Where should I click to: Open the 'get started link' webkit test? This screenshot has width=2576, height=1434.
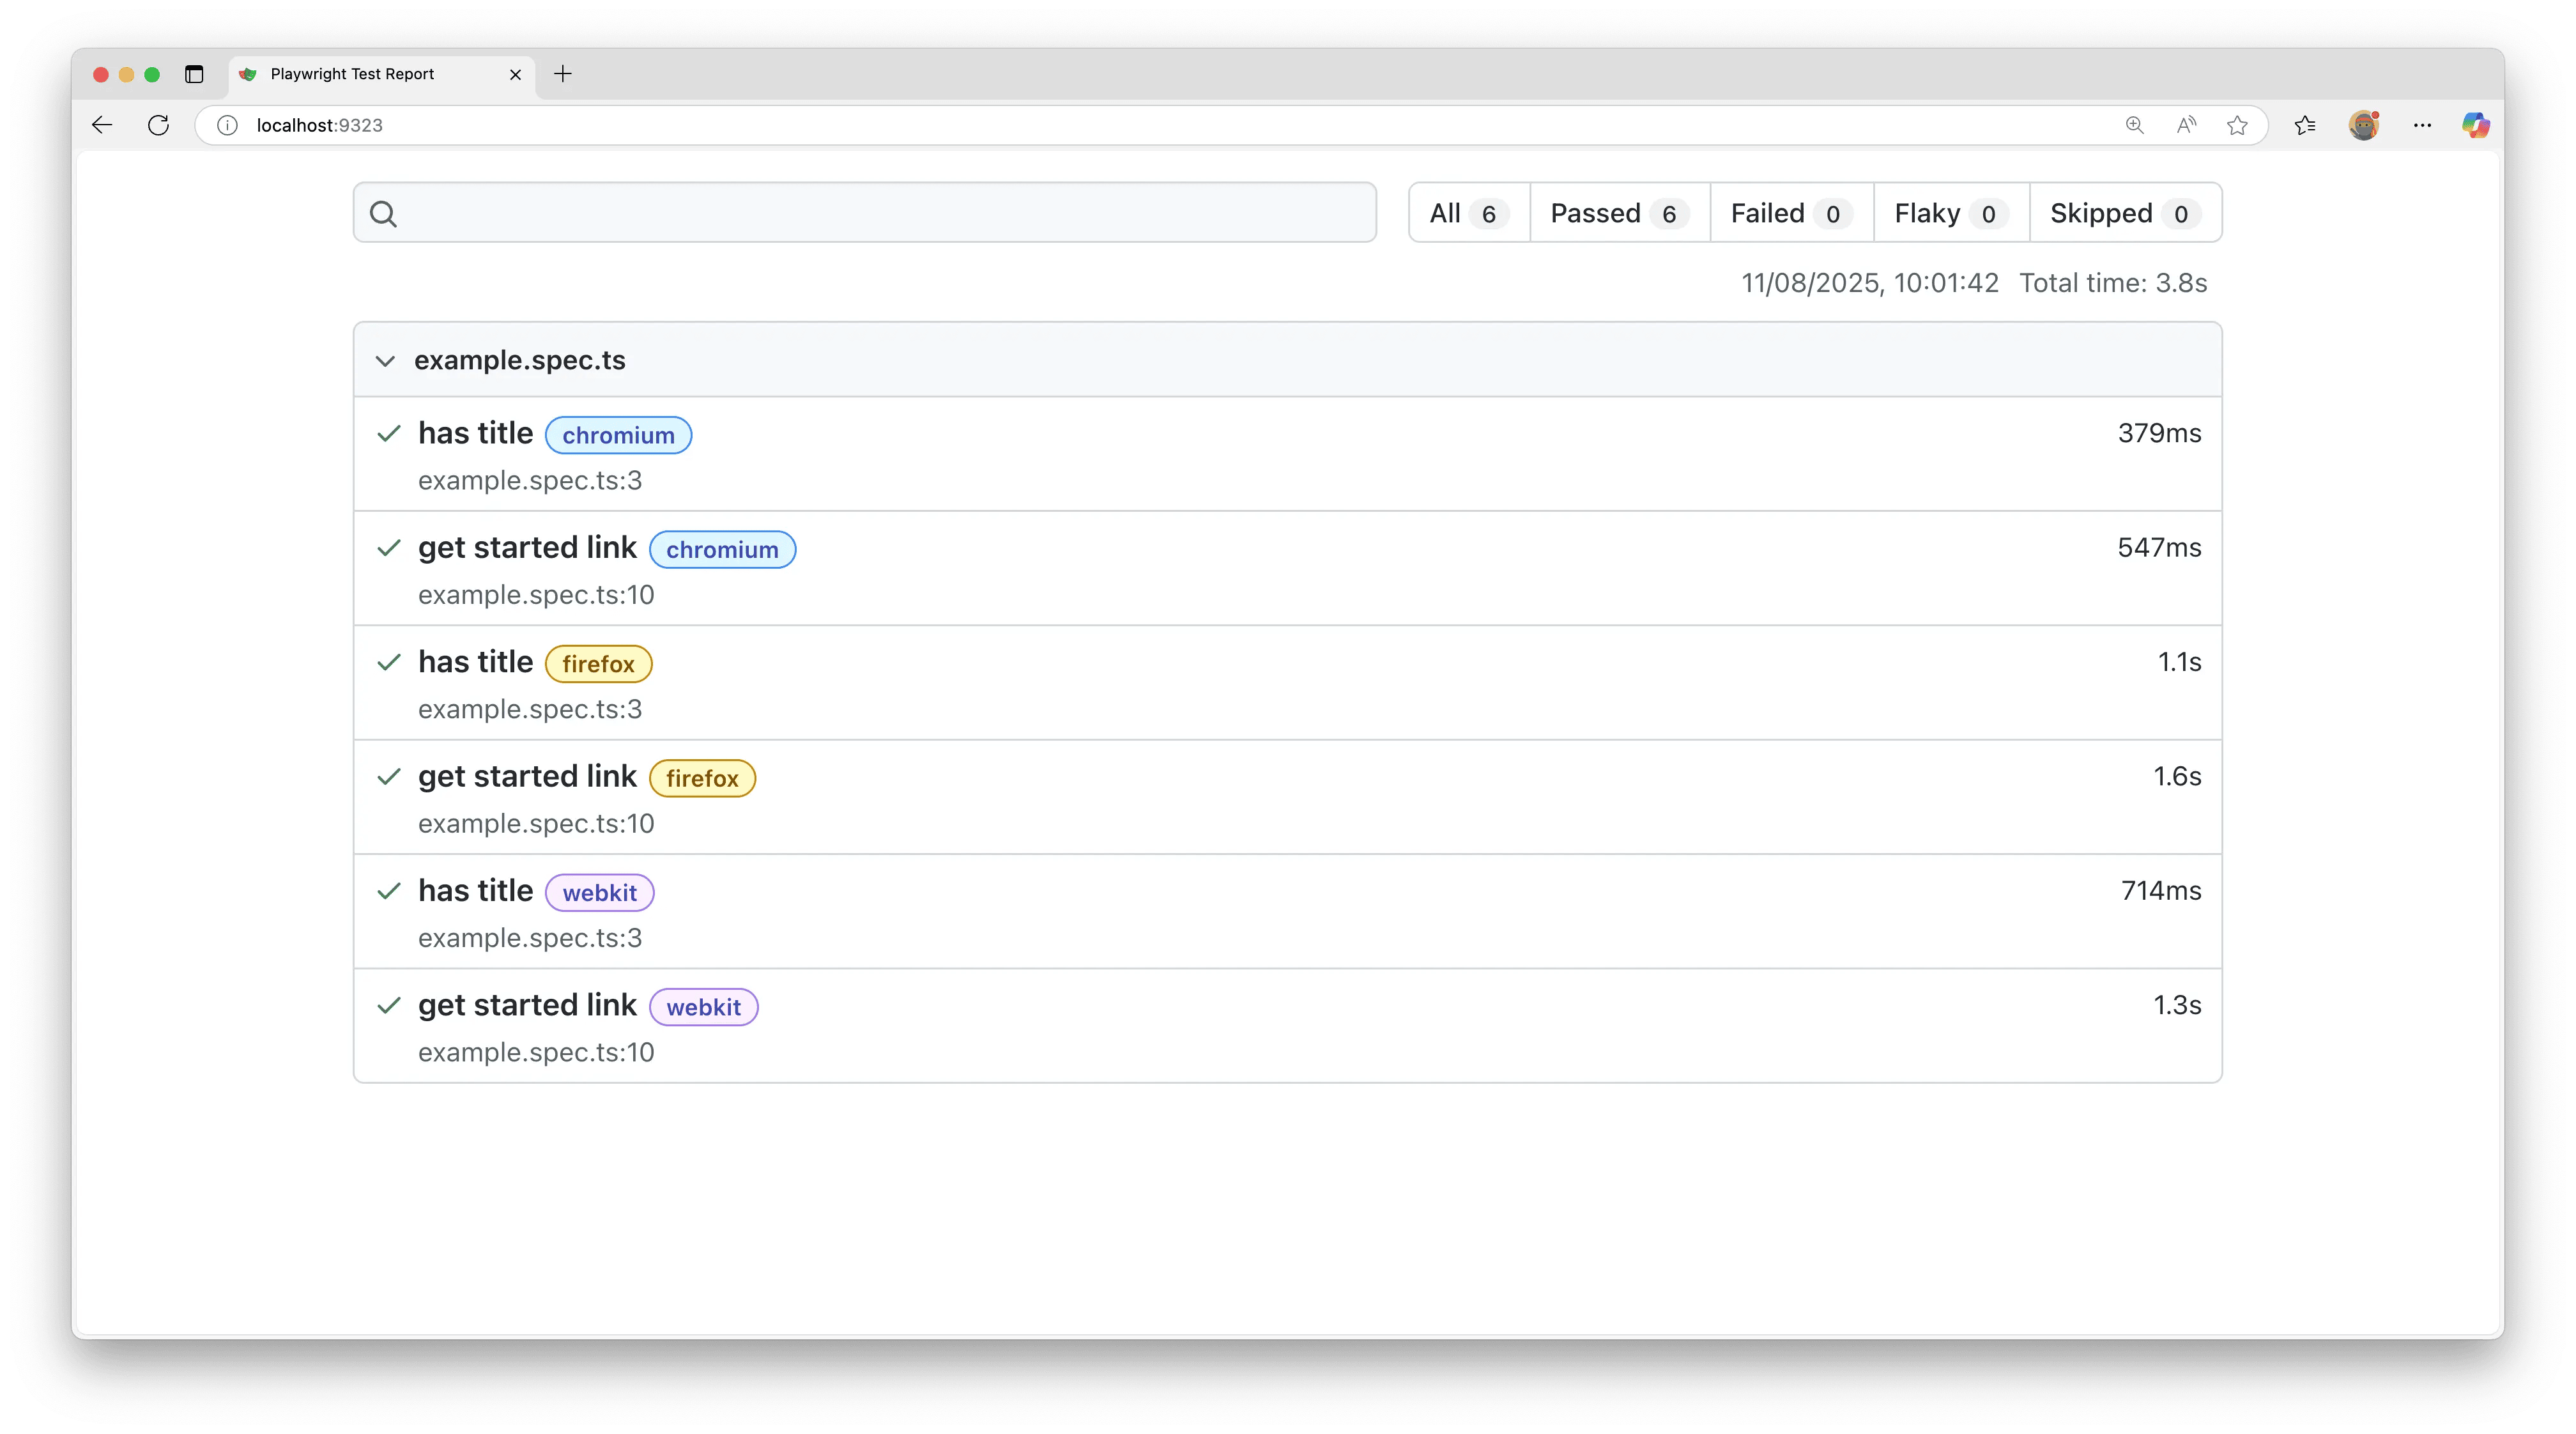pos(527,1005)
